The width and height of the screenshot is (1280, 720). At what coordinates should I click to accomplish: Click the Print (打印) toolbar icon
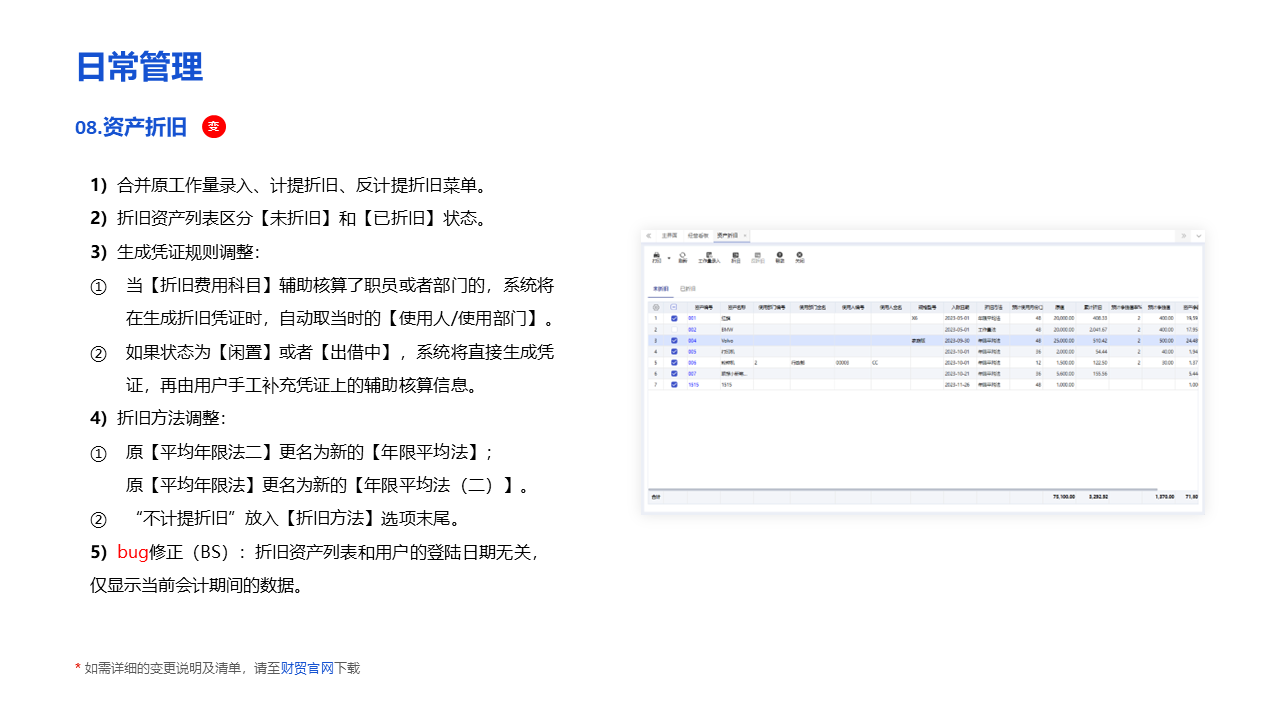(x=656, y=257)
